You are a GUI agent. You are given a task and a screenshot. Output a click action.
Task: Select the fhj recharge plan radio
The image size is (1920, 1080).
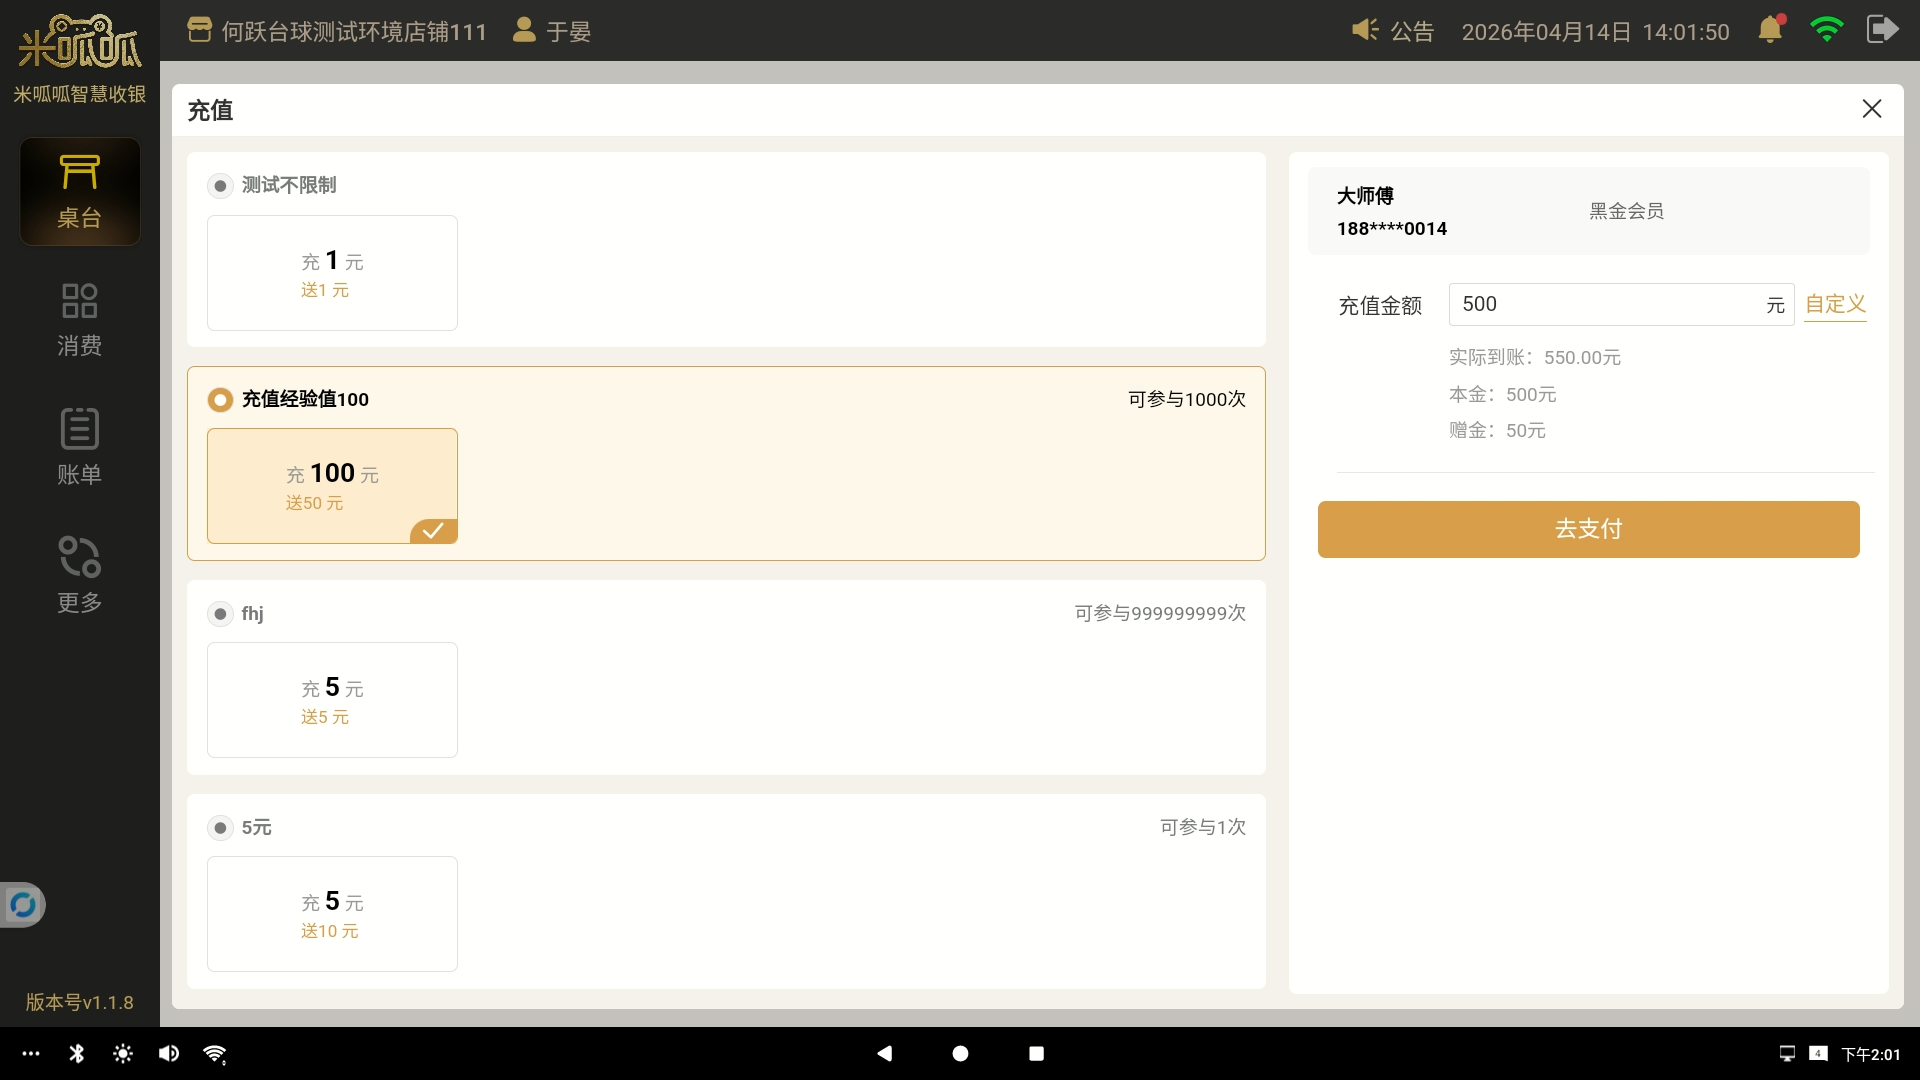(220, 614)
